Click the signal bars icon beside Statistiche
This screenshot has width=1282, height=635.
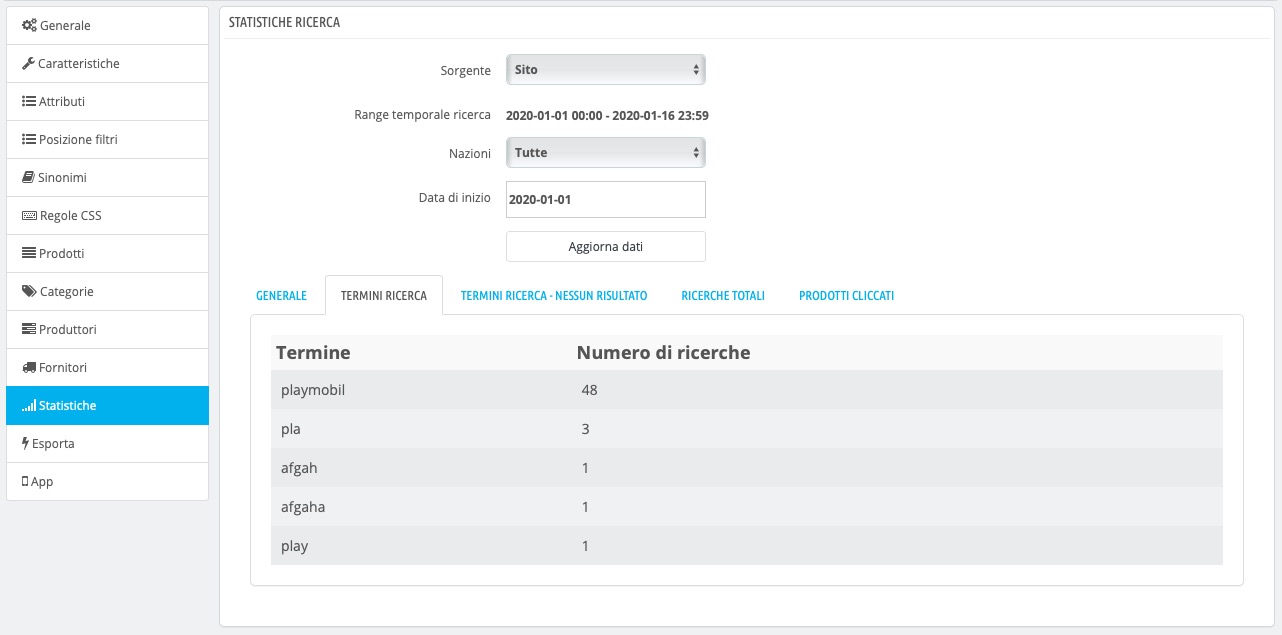tap(29, 406)
